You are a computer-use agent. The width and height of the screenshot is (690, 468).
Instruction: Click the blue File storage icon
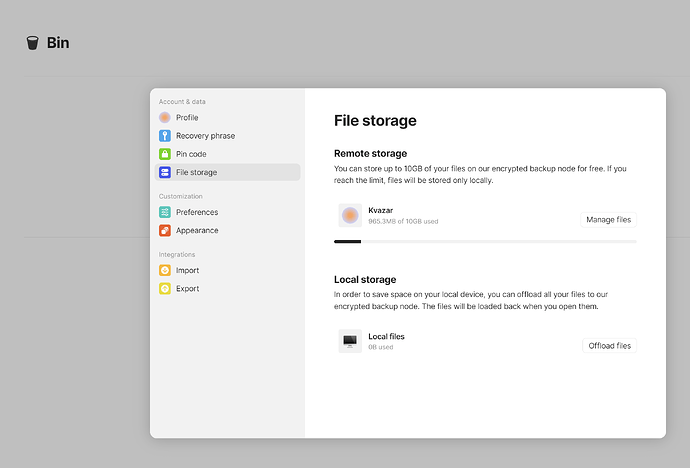[x=165, y=172]
